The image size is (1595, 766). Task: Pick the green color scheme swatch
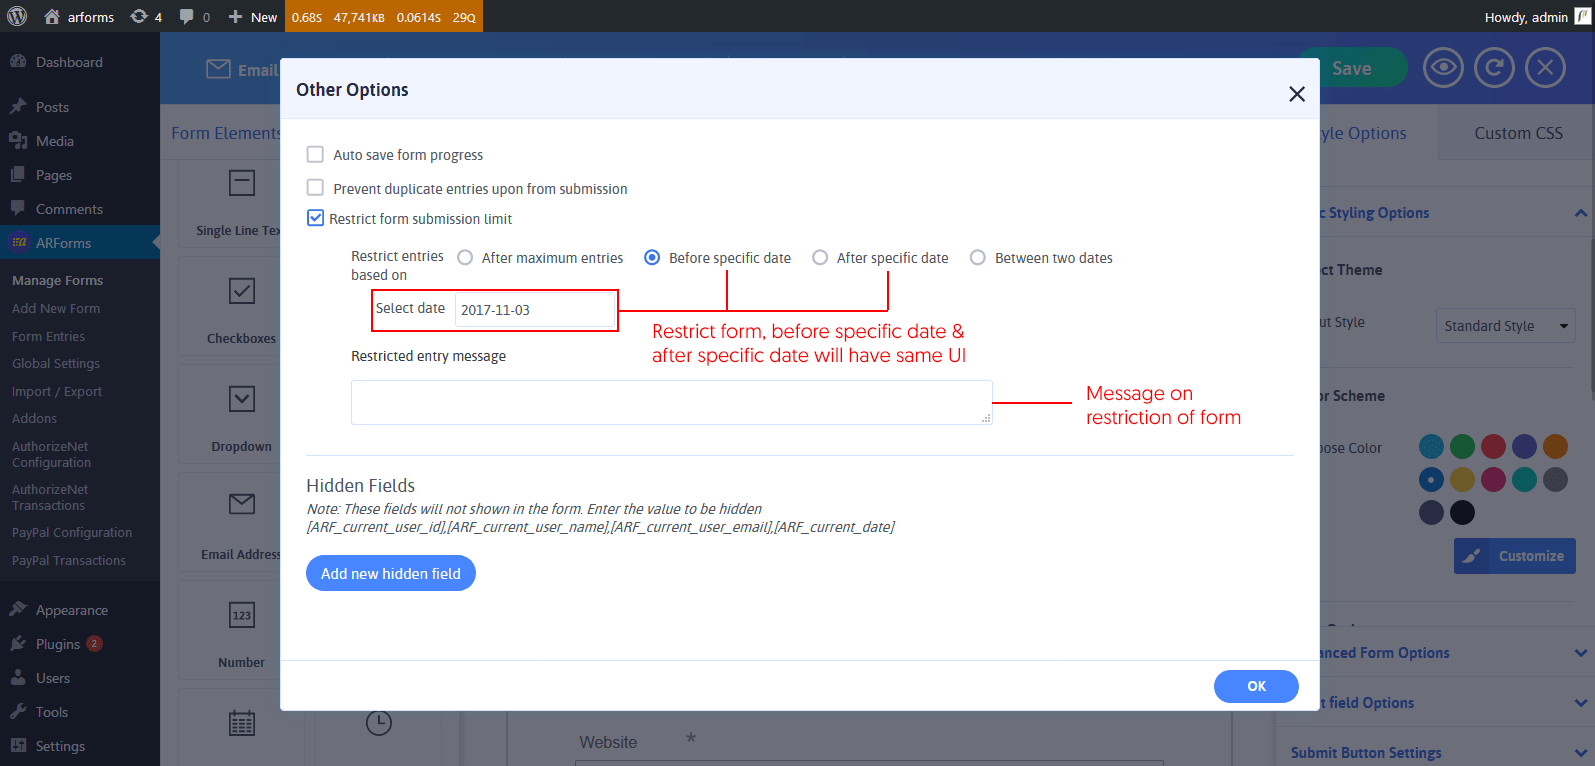pos(1462,446)
